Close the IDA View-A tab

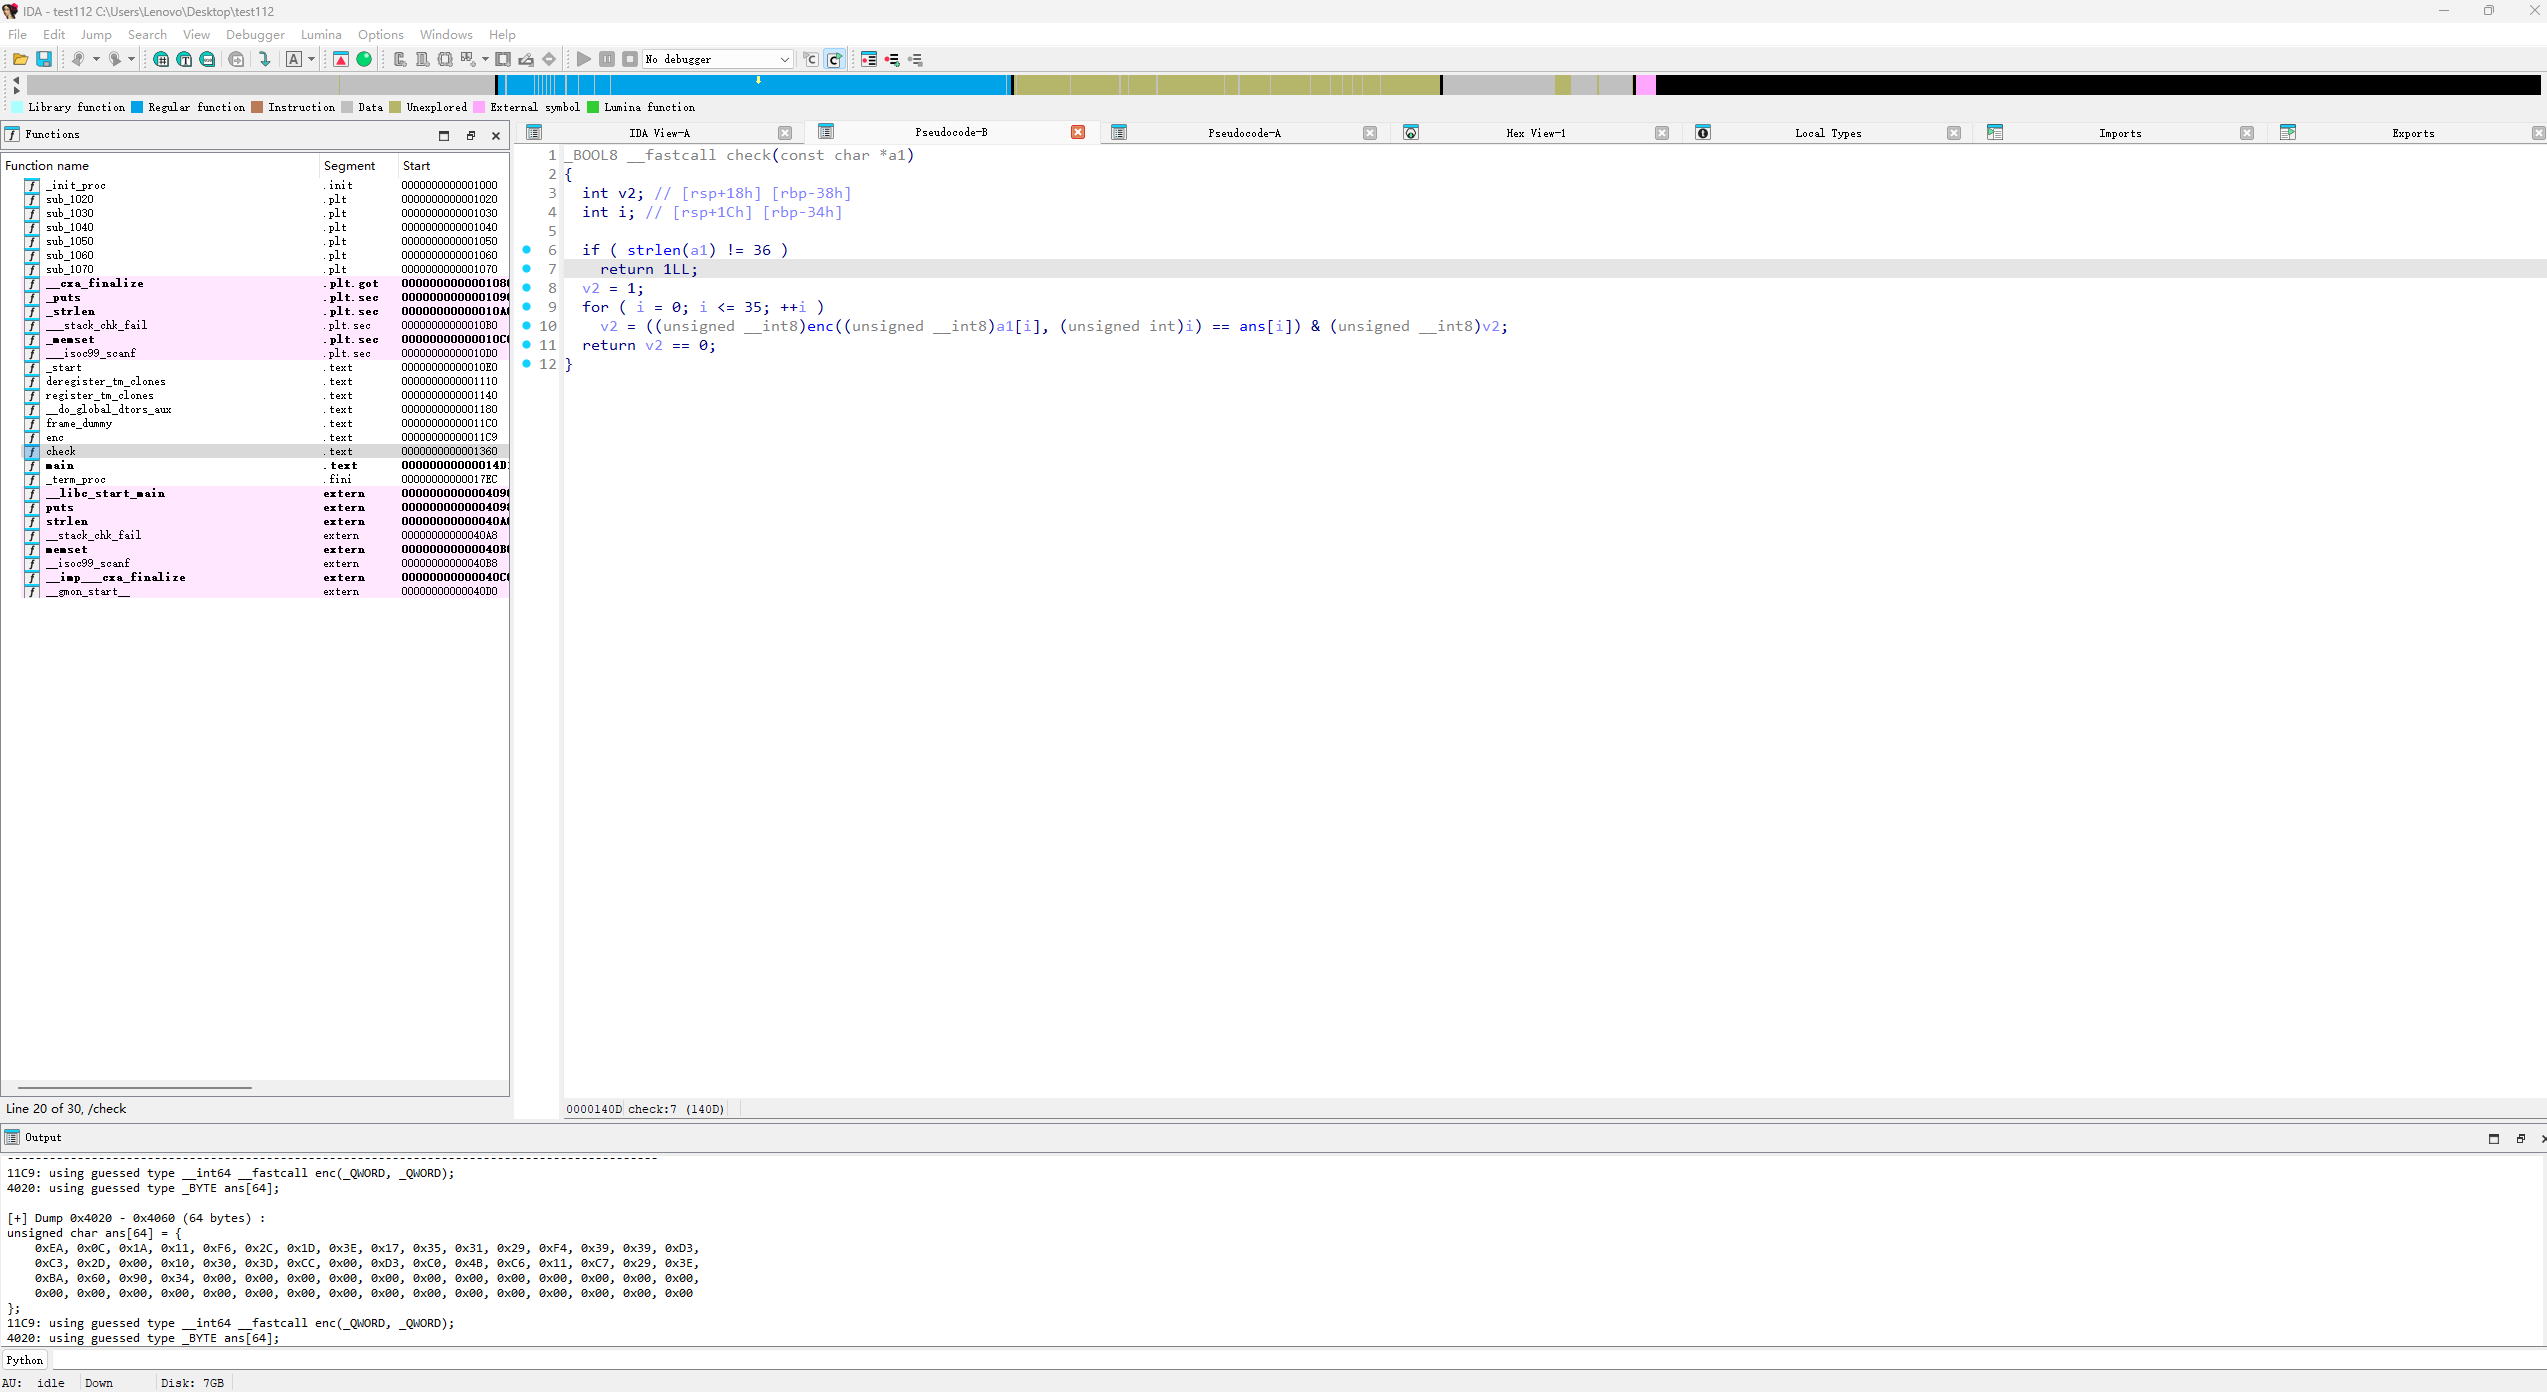point(785,133)
